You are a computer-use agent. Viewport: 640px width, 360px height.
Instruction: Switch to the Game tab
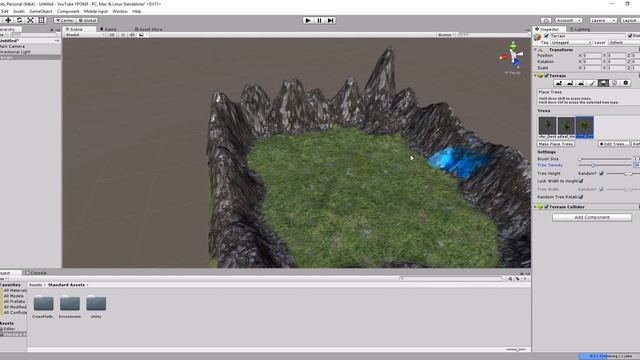(108, 29)
